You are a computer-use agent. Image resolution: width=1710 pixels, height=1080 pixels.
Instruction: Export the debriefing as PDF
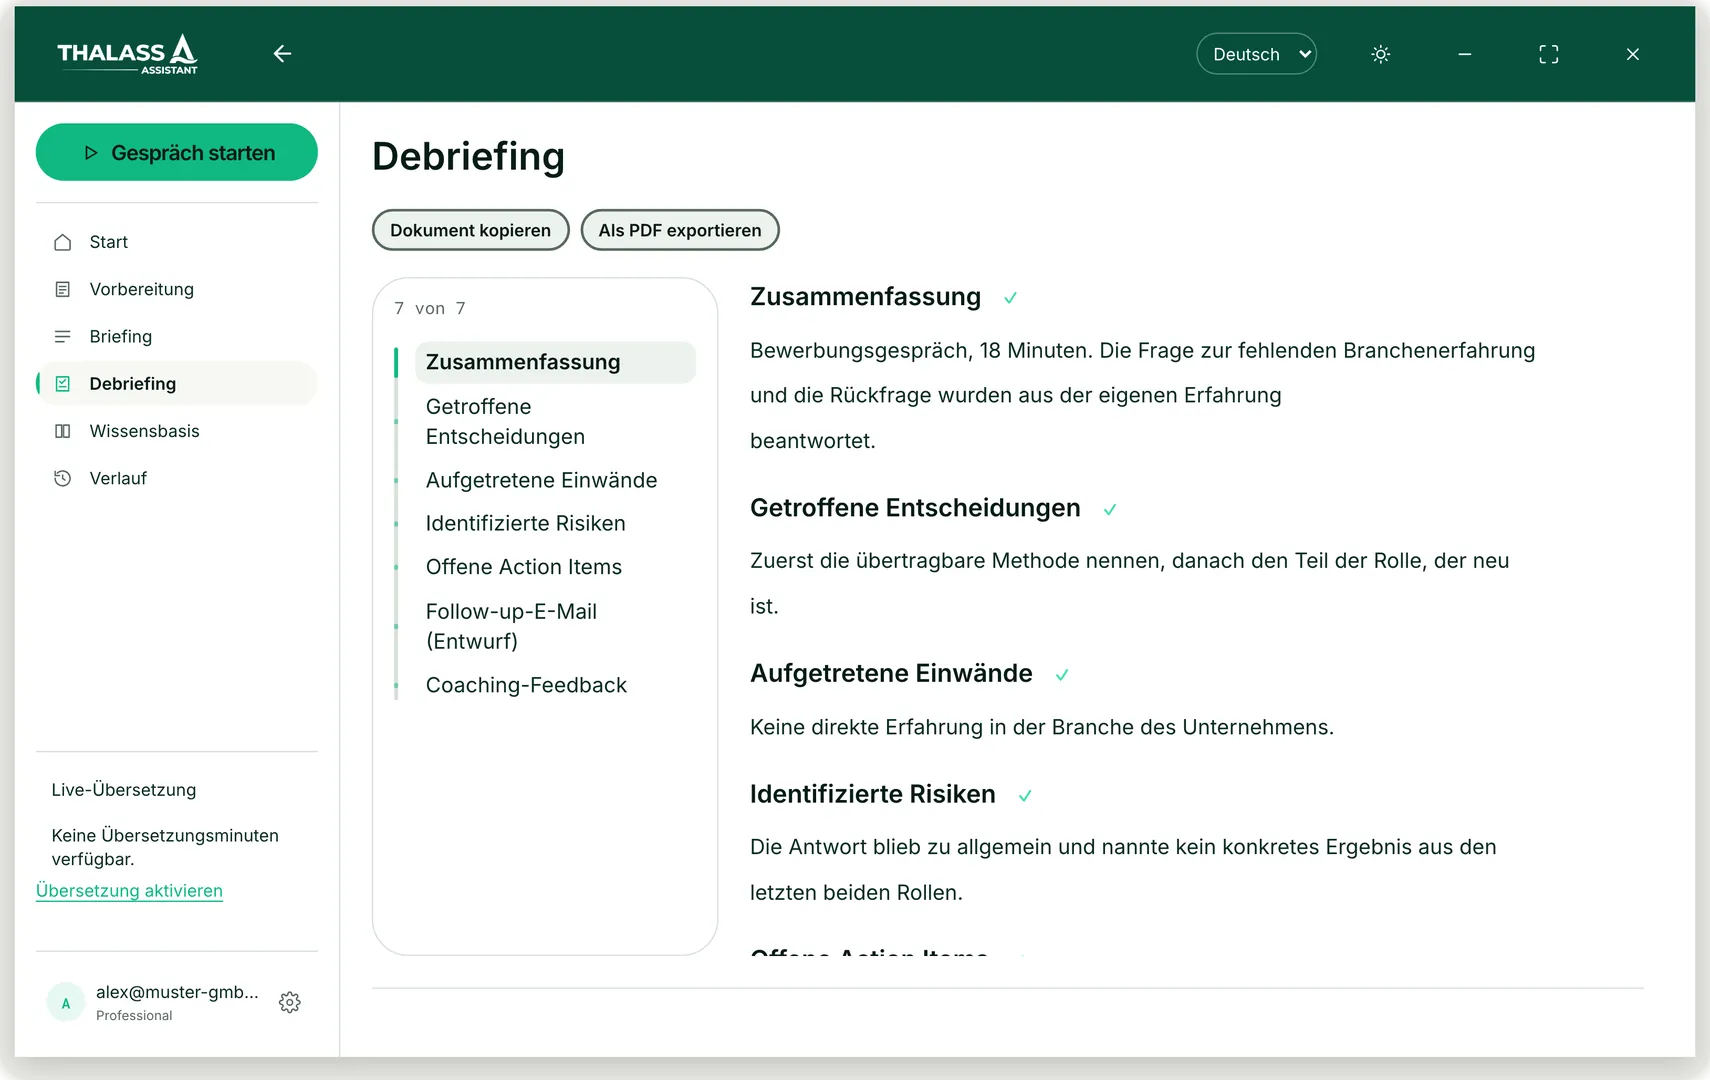680,230
